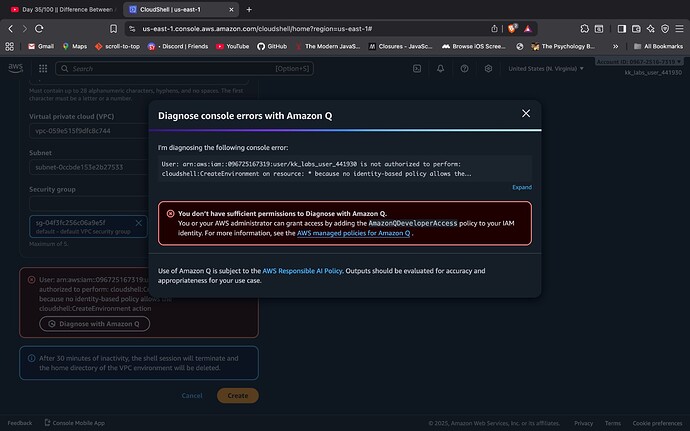The image size is (690, 431).
Task: Show more hidden bookmarks chevron
Action: [615, 46]
